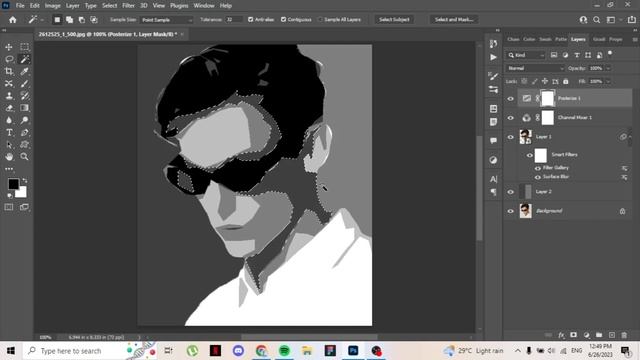Select the Magic Wand tool in toolbox
The image size is (640, 360).
[x=24, y=59]
